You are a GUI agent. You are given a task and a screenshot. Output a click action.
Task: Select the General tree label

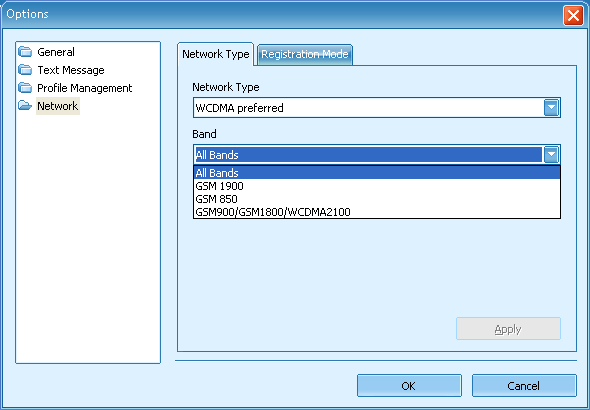56,52
